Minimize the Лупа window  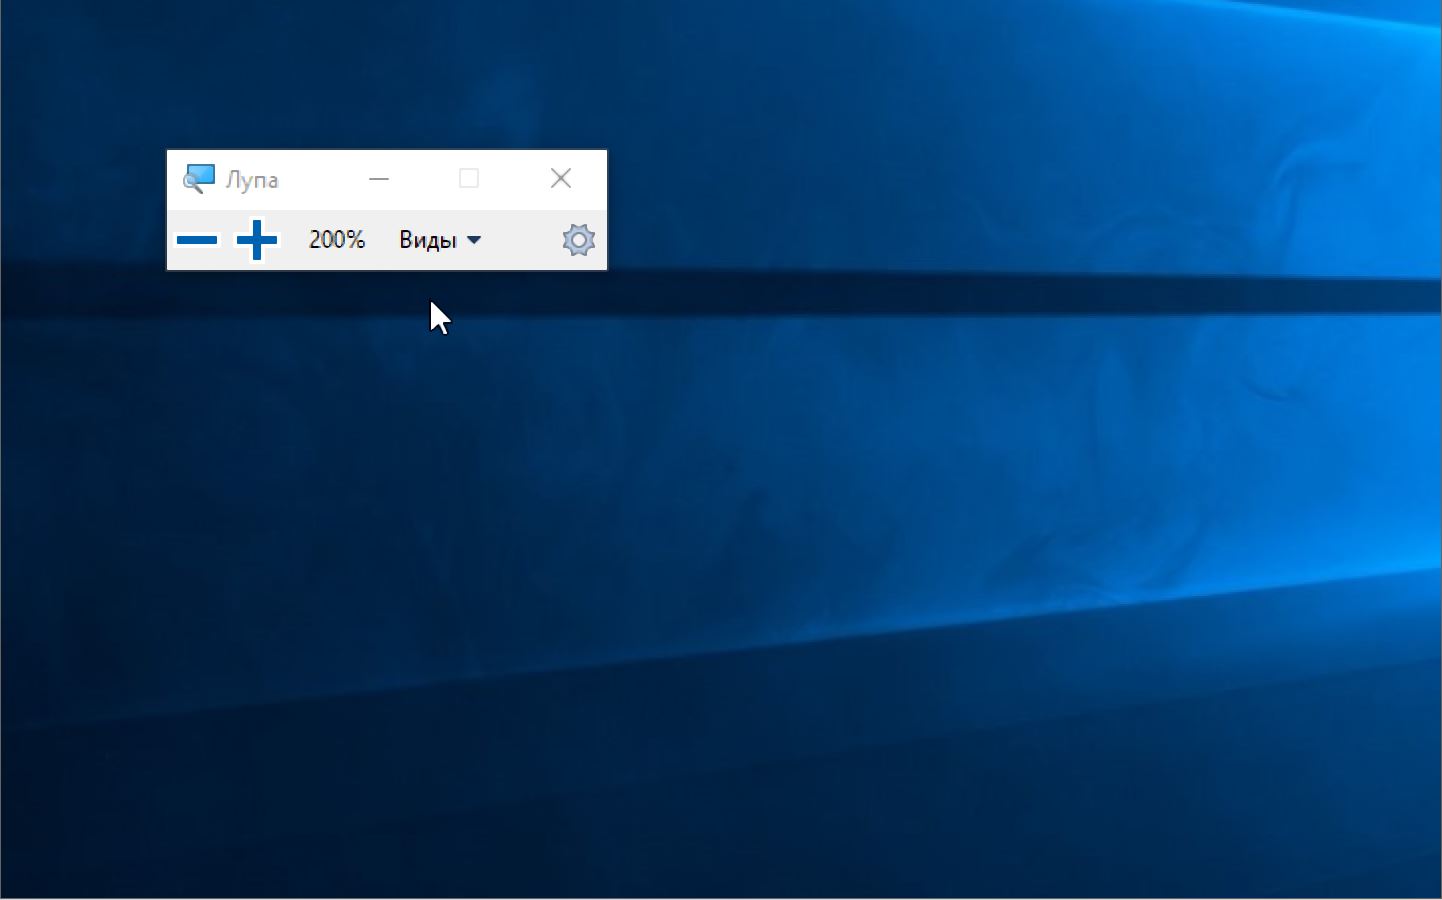tap(379, 179)
